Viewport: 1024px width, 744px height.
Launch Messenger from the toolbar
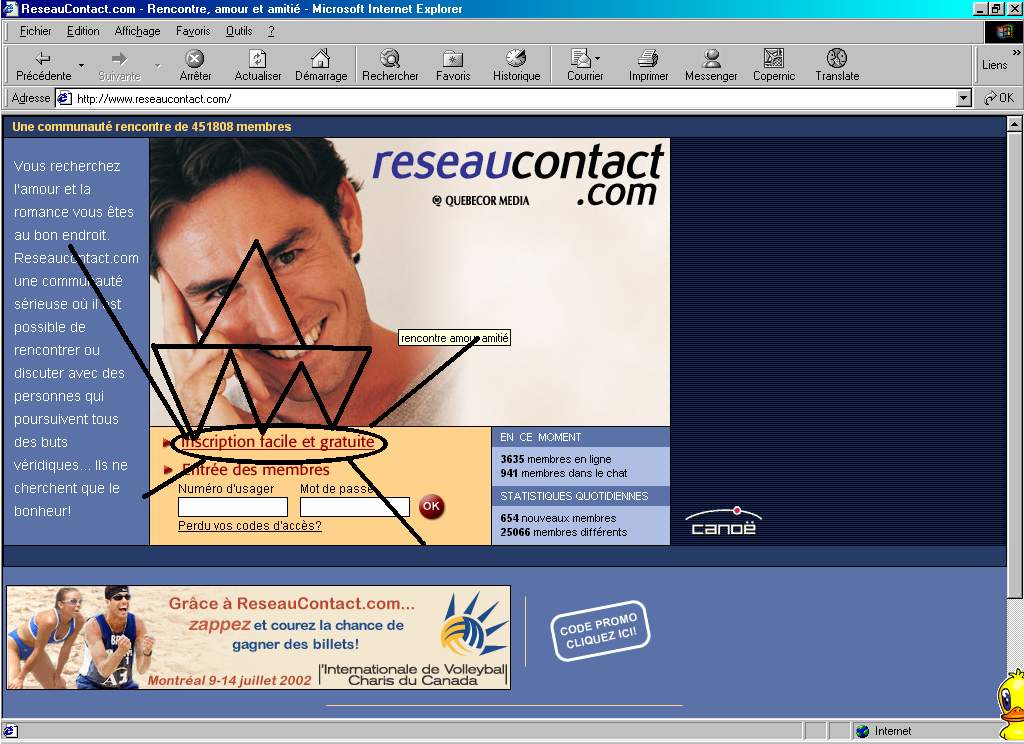711,65
